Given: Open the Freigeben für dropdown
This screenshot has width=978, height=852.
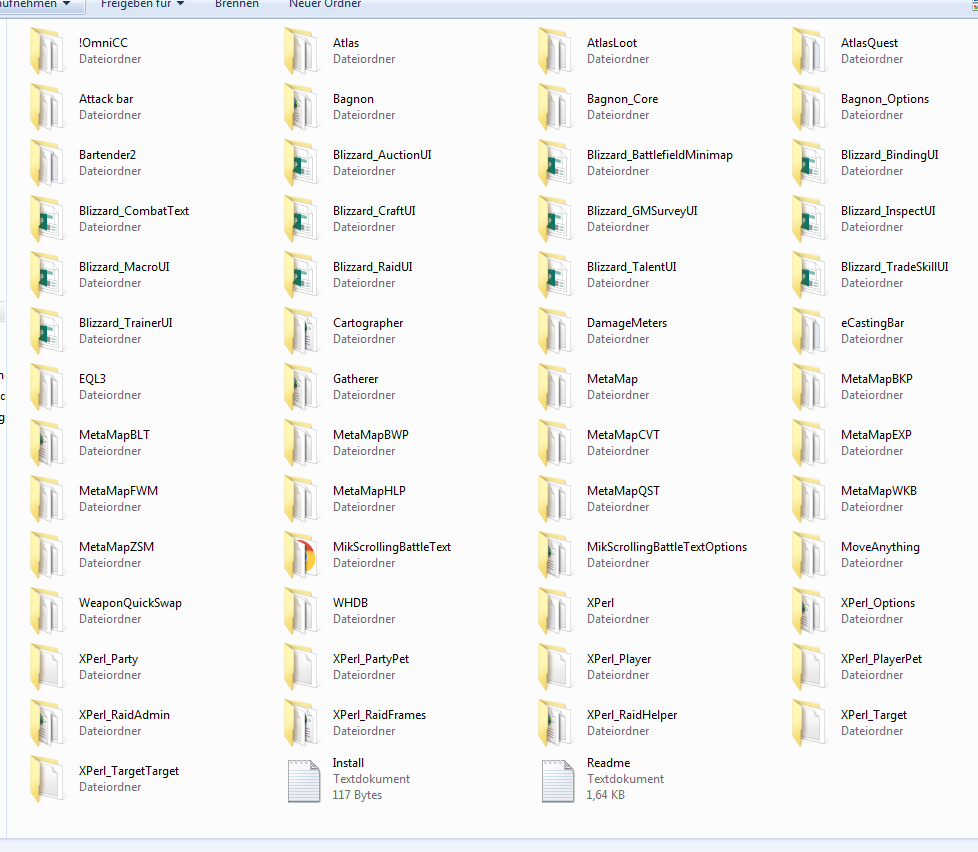Looking at the screenshot, I should pyautogui.click(x=142, y=4).
